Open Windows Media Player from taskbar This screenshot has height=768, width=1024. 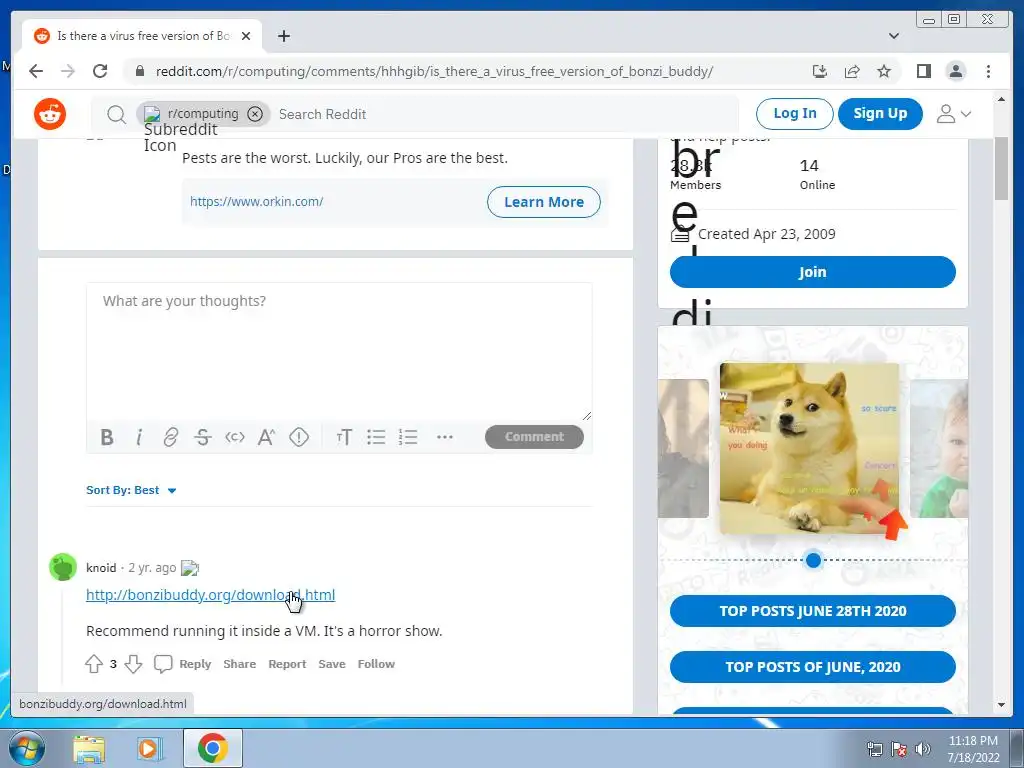(x=150, y=748)
